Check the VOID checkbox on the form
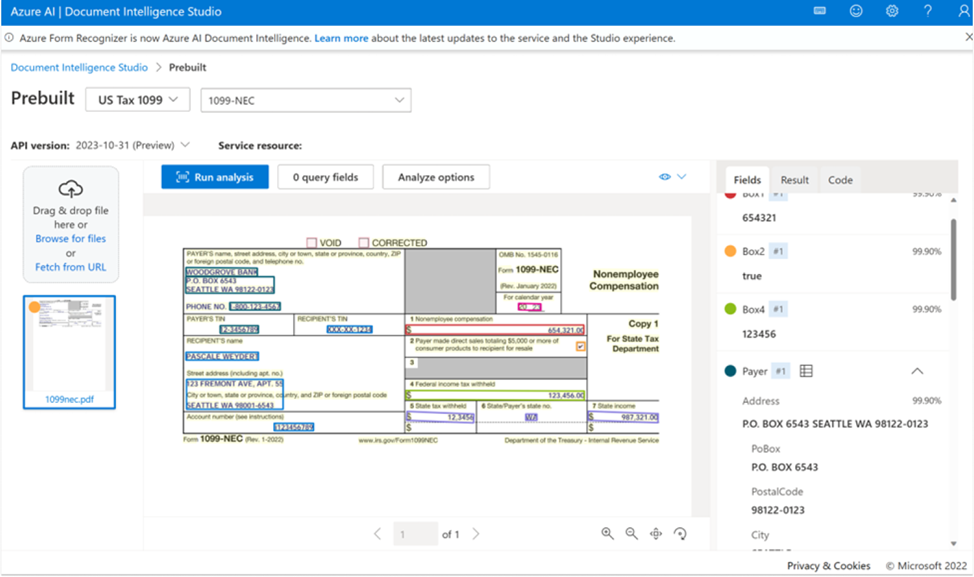This screenshot has height=577, width=974. click(x=312, y=242)
